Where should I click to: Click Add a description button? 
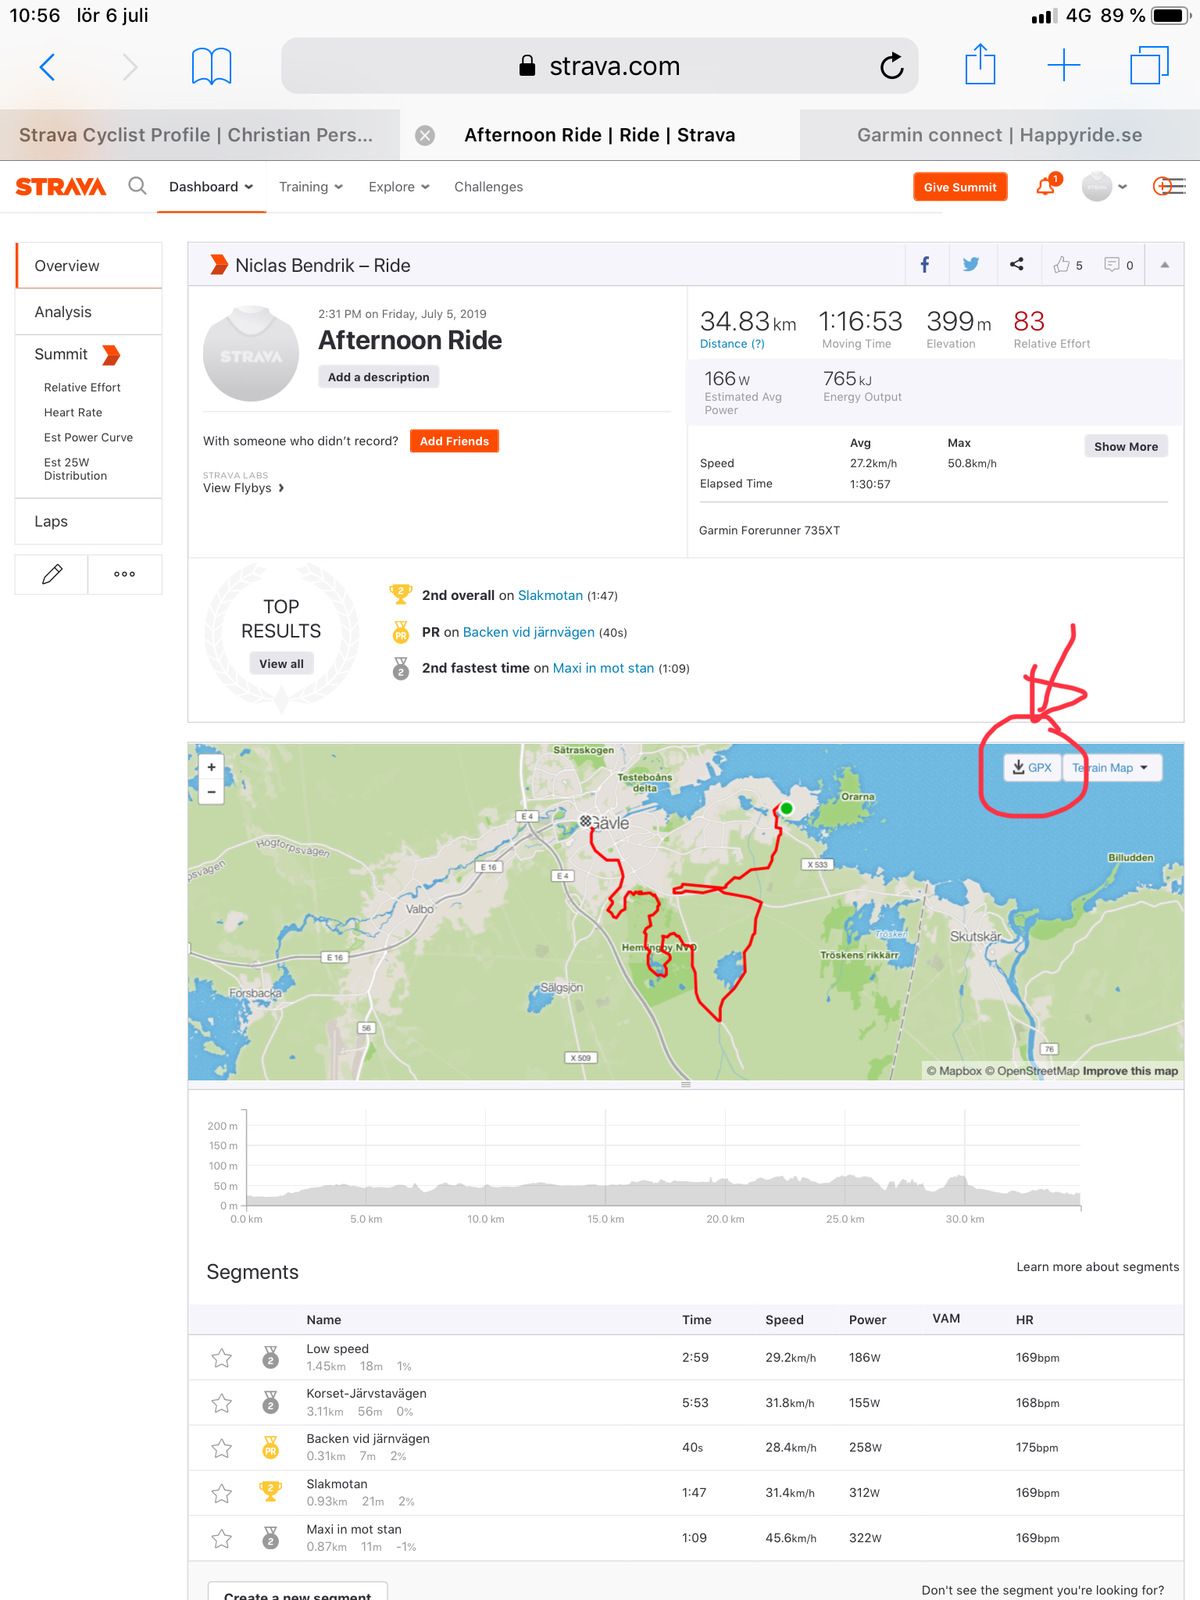(379, 377)
